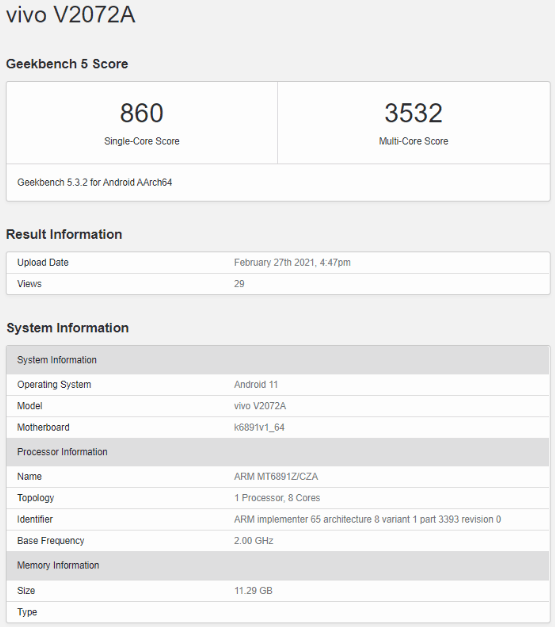Click the 'vivo V2072A' page title
Viewport: 555px width, 627px height.
(71, 15)
